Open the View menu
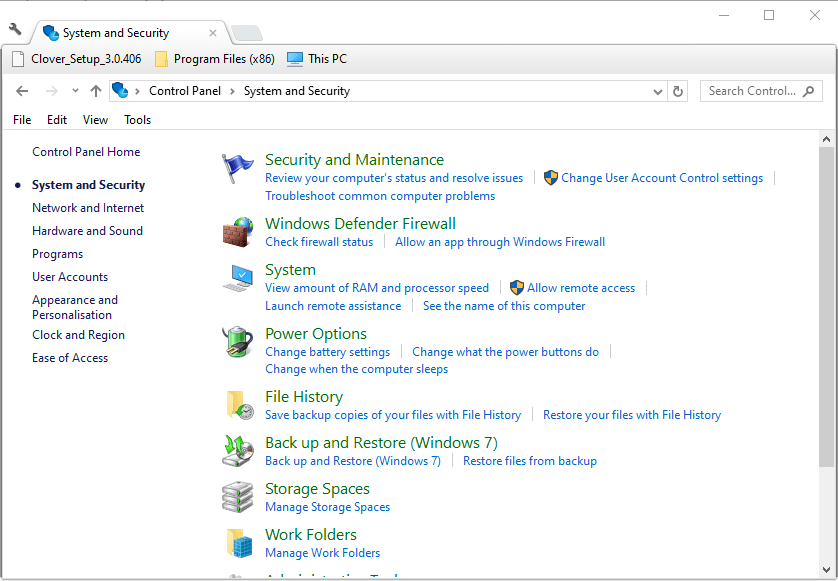838x581 pixels. 95,120
